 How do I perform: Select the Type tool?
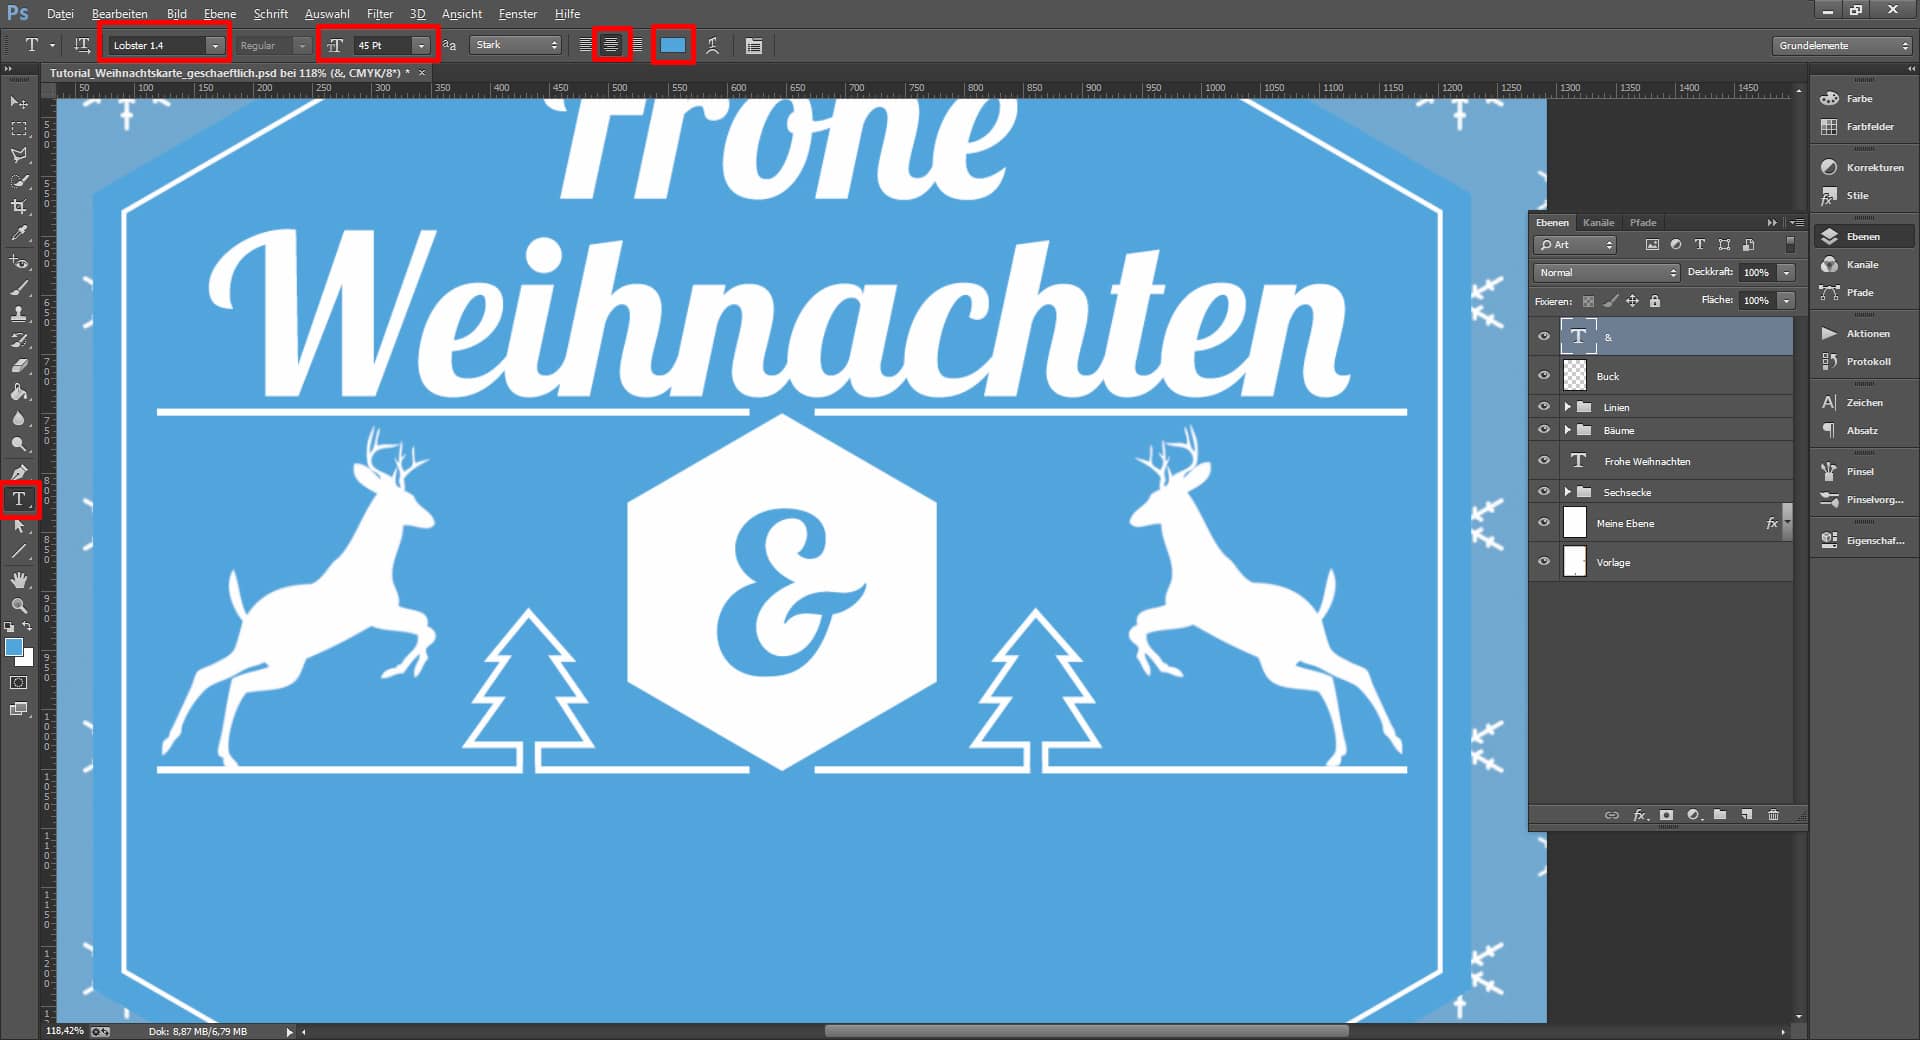click(x=18, y=499)
